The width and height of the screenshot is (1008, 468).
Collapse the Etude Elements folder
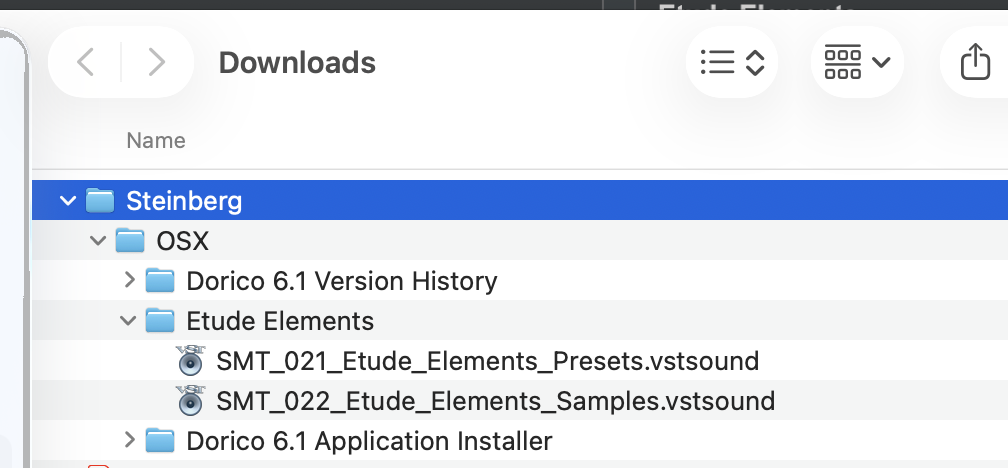[x=128, y=321]
